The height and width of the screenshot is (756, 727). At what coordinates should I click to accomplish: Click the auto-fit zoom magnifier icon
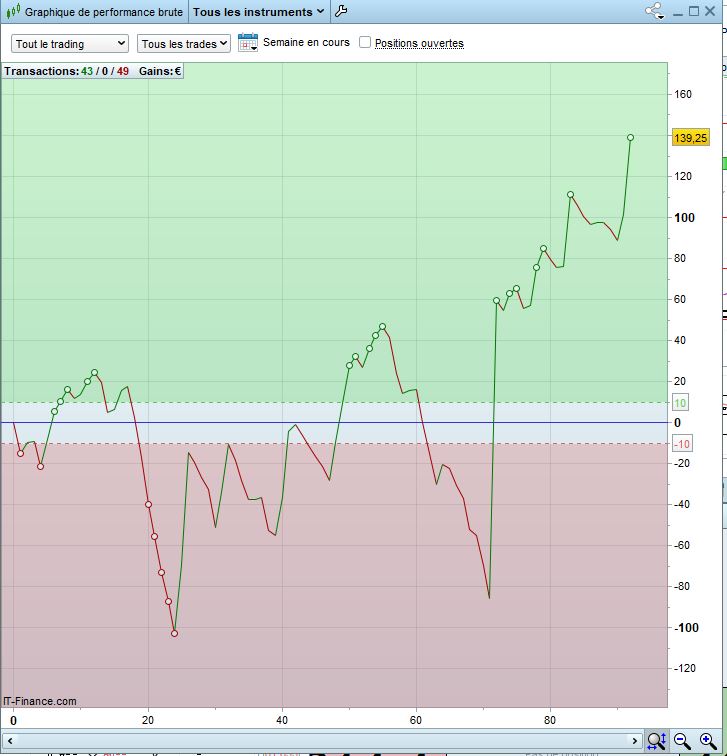657,740
